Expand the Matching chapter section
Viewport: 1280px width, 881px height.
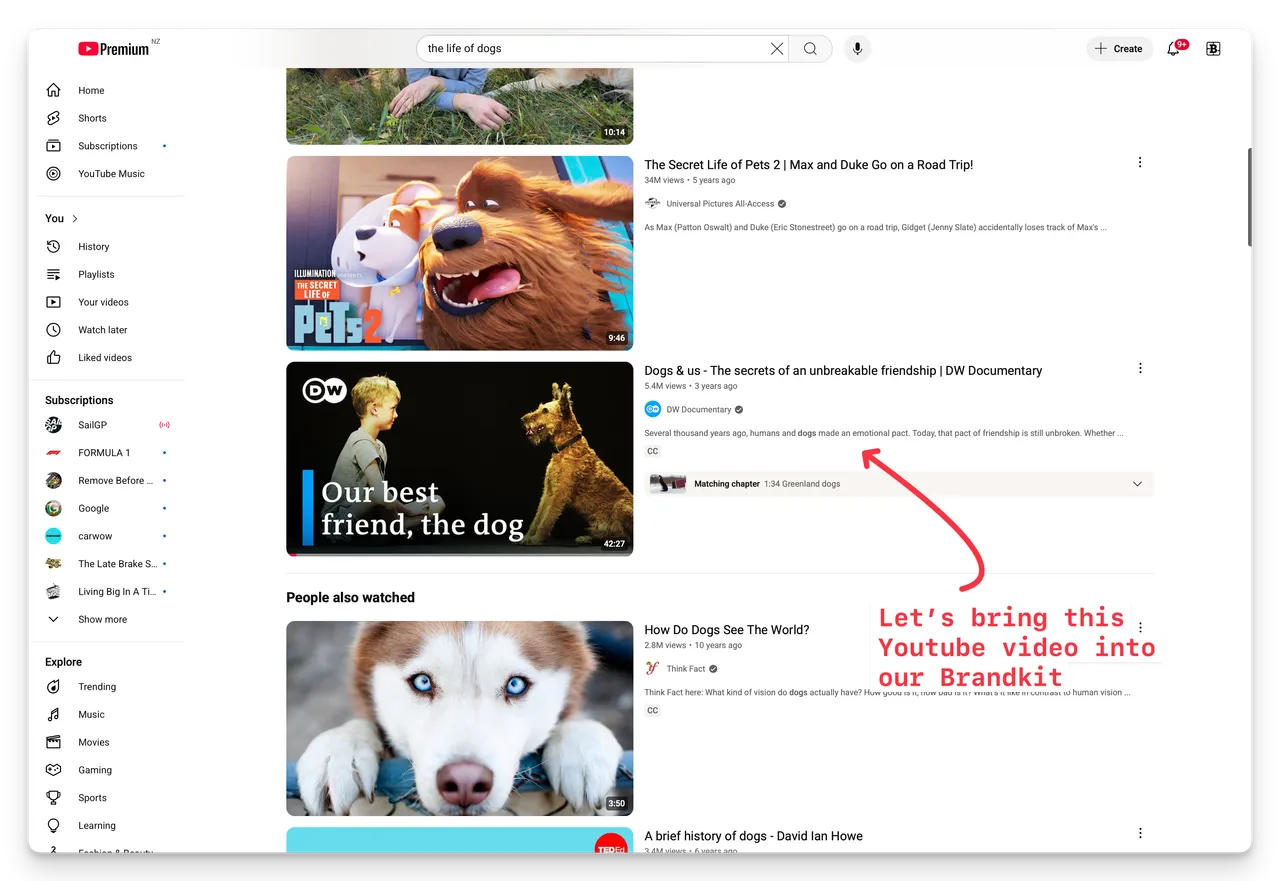click(x=1137, y=484)
